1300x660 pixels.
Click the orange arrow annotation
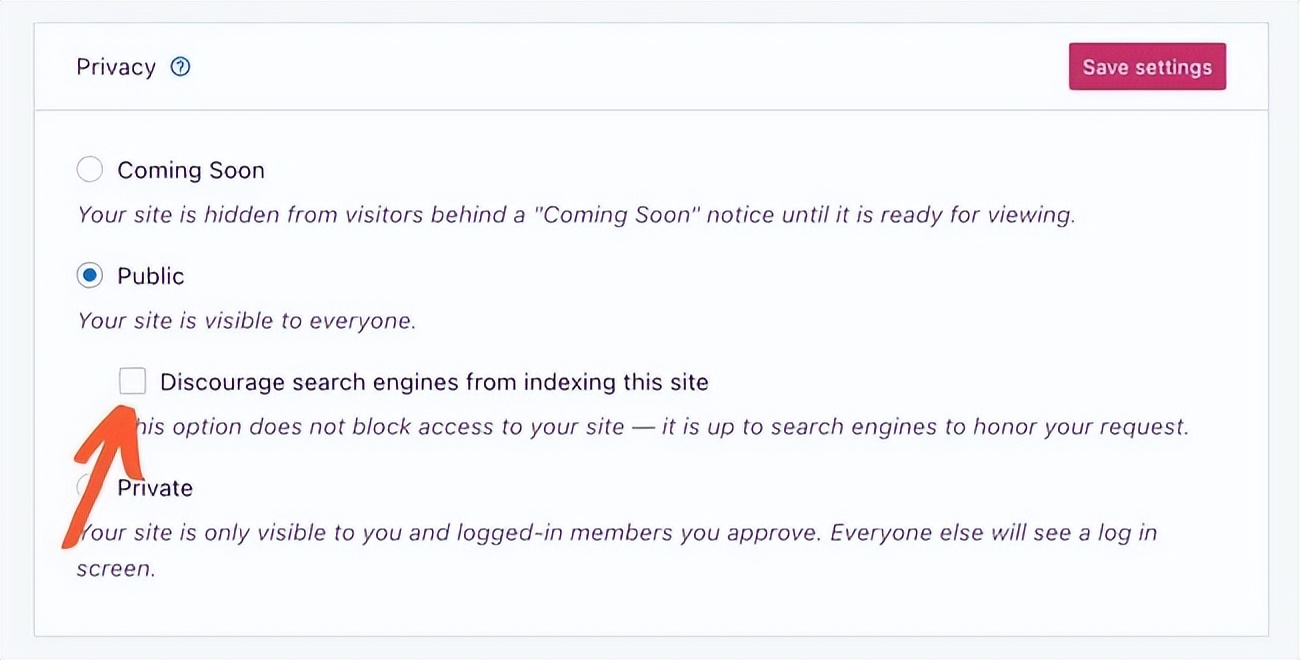[105, 475]
